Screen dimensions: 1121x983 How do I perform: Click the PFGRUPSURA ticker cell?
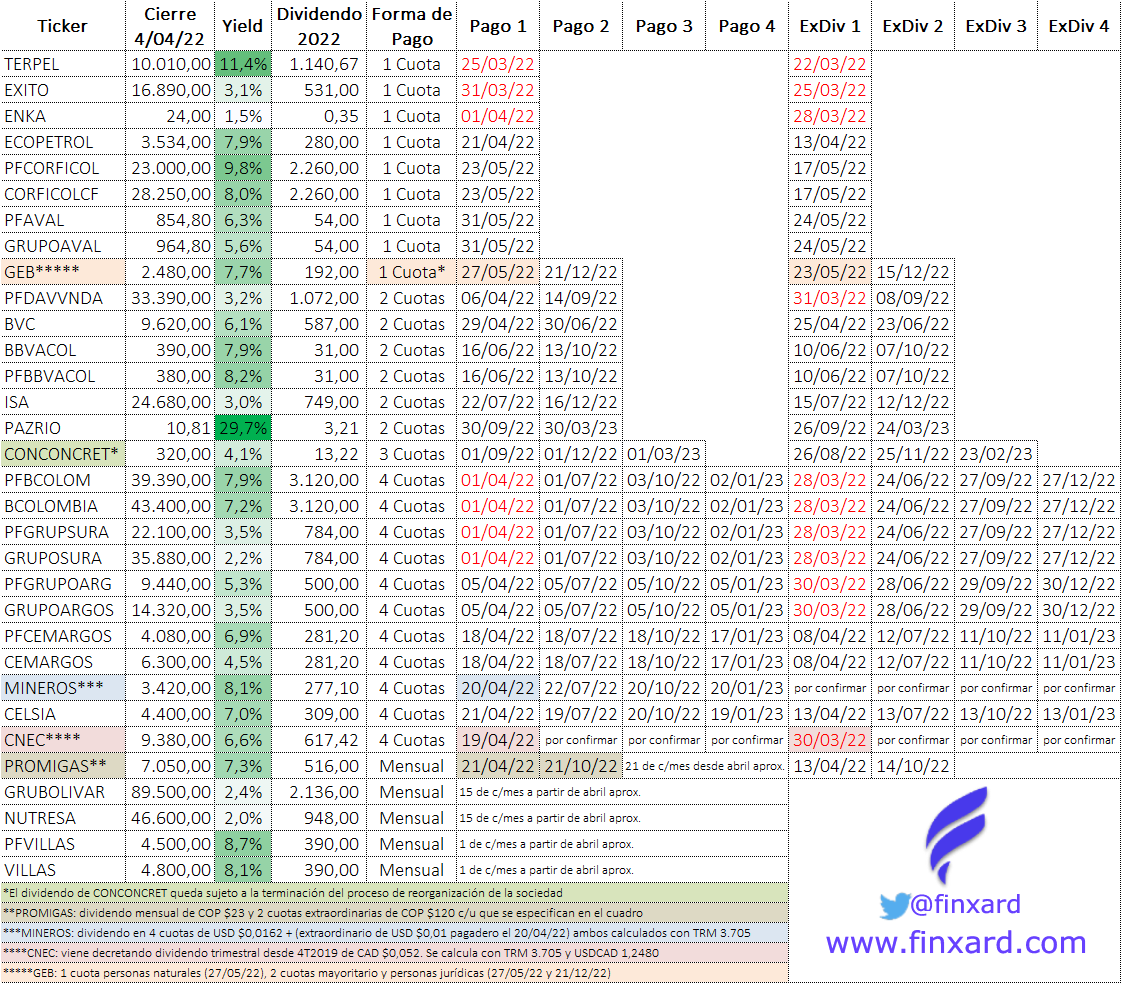(x=63, y=533)
